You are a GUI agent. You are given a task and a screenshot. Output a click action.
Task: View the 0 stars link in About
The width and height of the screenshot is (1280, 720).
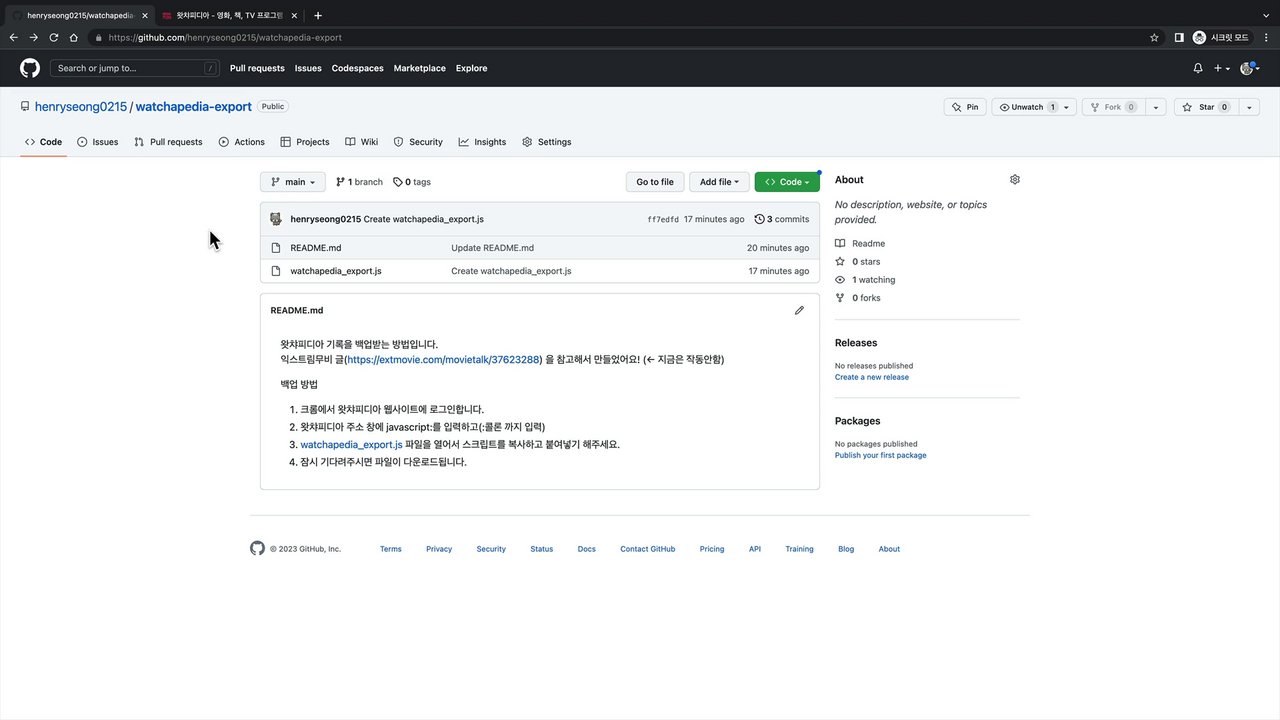(x=858, y=262)
